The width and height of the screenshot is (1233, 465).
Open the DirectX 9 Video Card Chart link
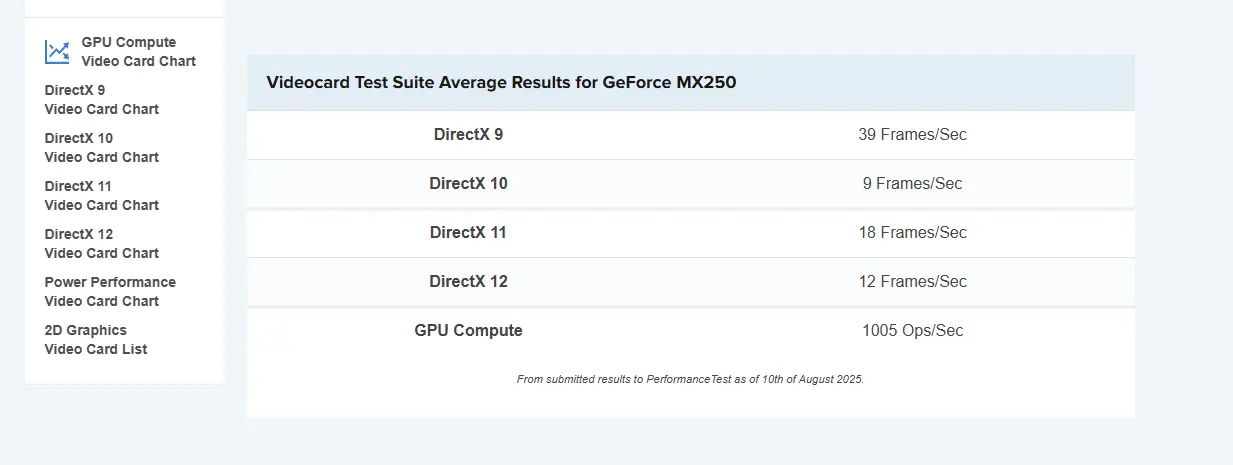point(101,99)
